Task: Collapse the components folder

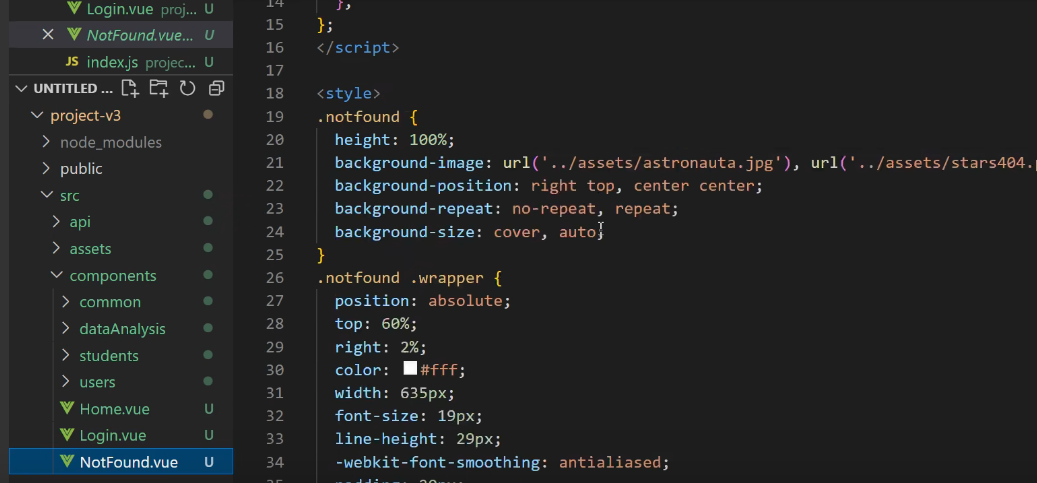Action: point(56,275)
